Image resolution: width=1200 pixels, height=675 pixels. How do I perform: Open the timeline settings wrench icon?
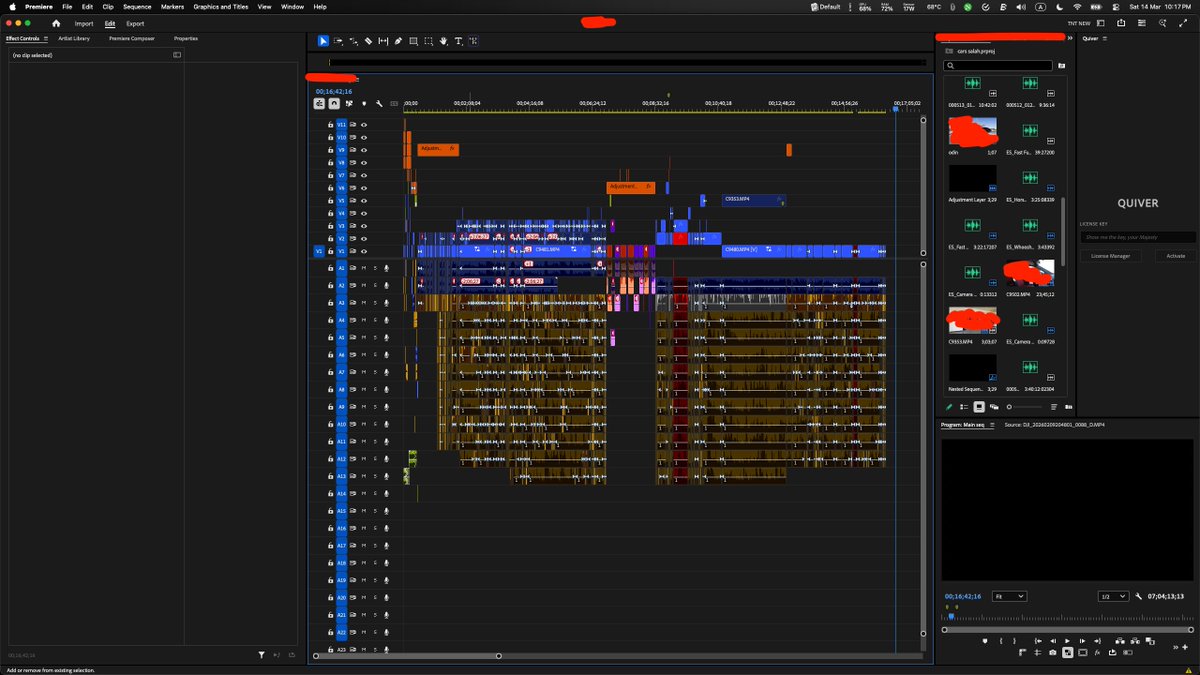click(x=380, y=103)
